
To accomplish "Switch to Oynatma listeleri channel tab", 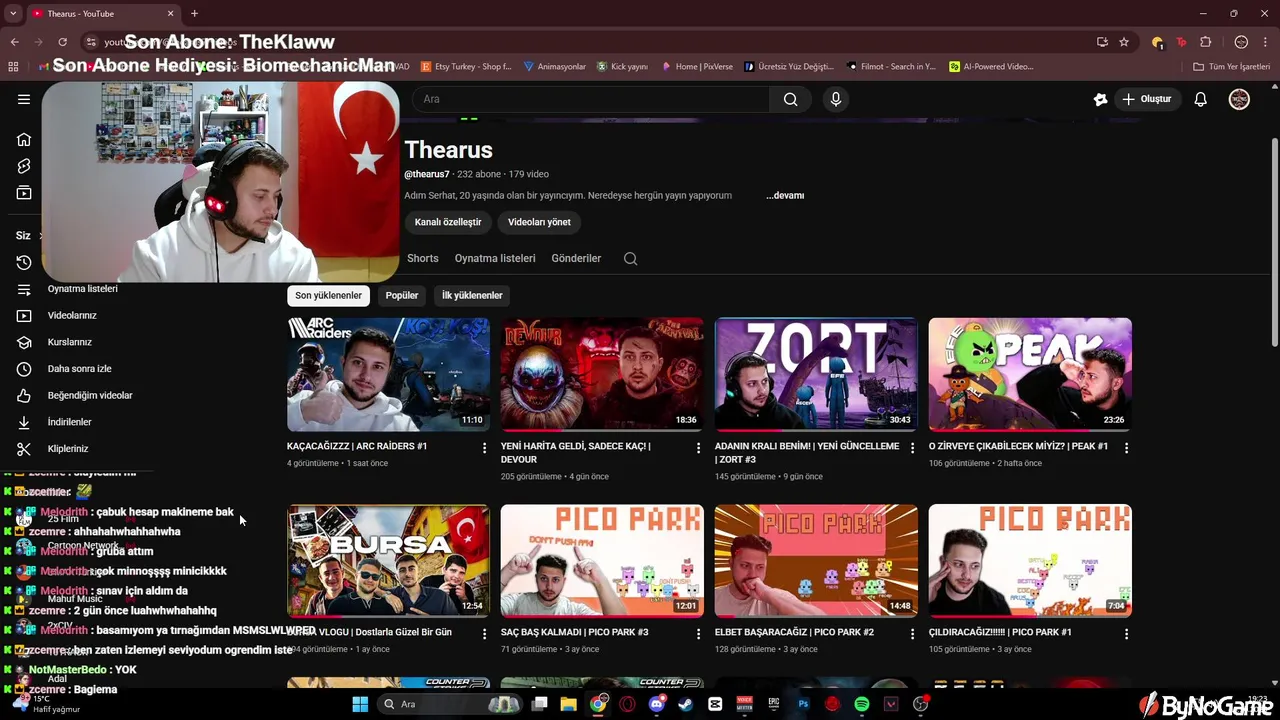I will pyautogui.click(x=495, y=258).
